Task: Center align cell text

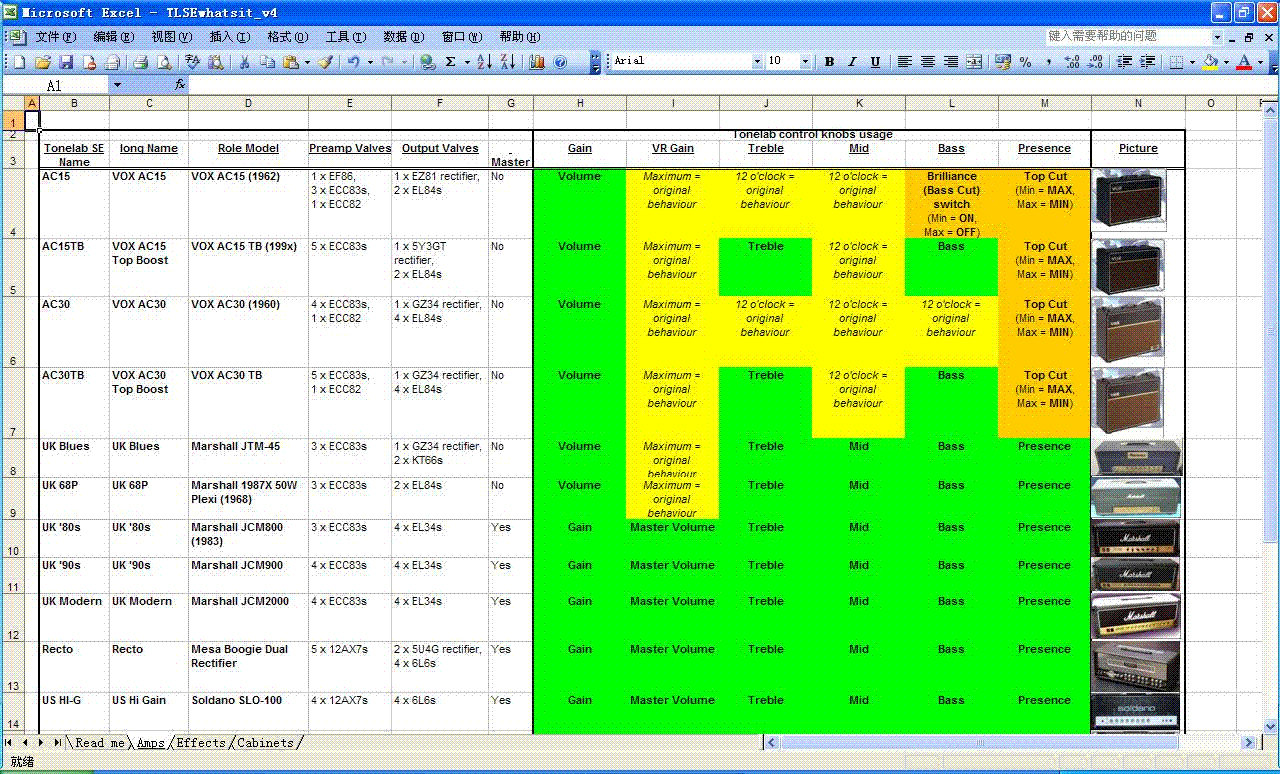Action: point(928,62)
